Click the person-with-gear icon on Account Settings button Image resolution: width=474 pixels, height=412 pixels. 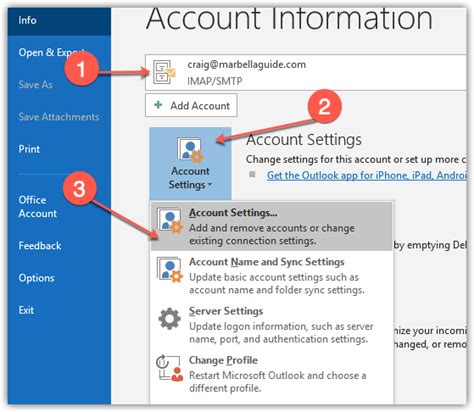click(x=191, y=150)
